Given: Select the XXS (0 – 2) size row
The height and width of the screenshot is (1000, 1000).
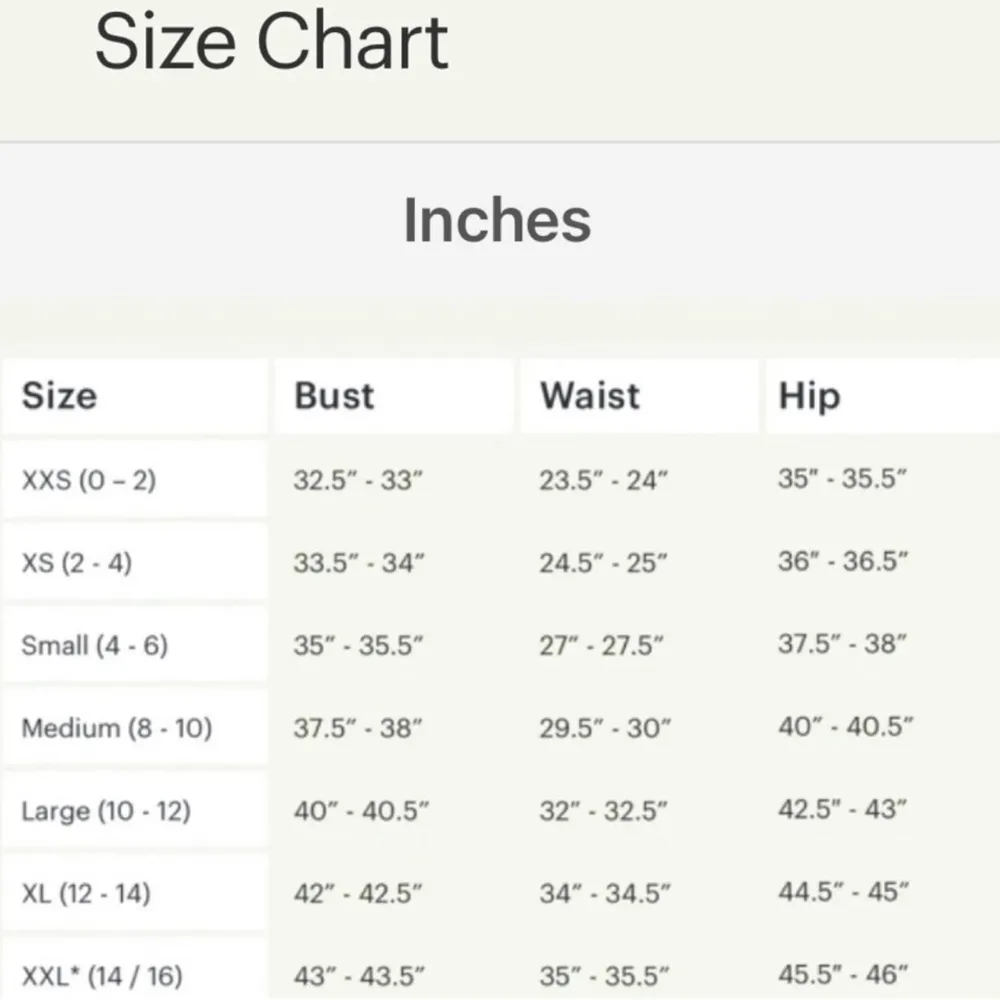Looking at the screenshot, I should point(89,481).
